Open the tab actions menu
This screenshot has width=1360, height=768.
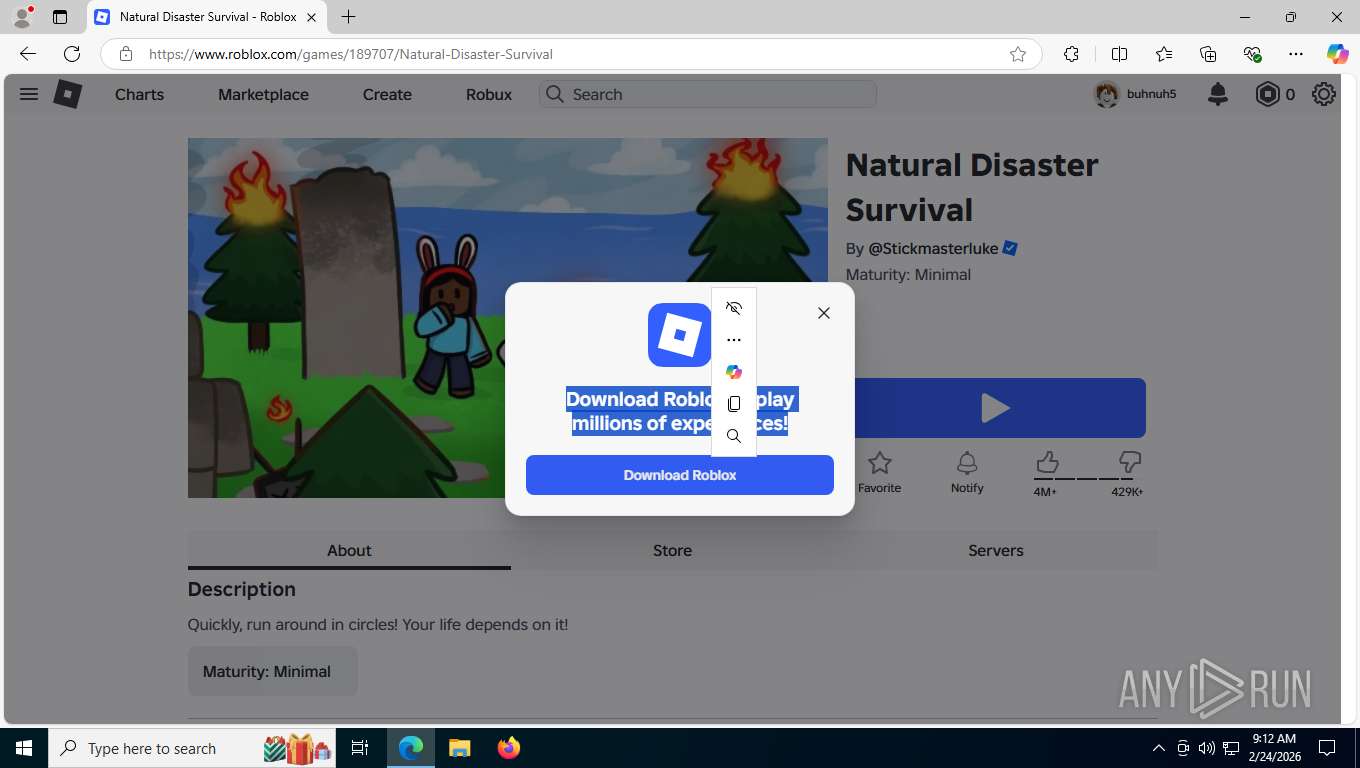tap(60, 17)
